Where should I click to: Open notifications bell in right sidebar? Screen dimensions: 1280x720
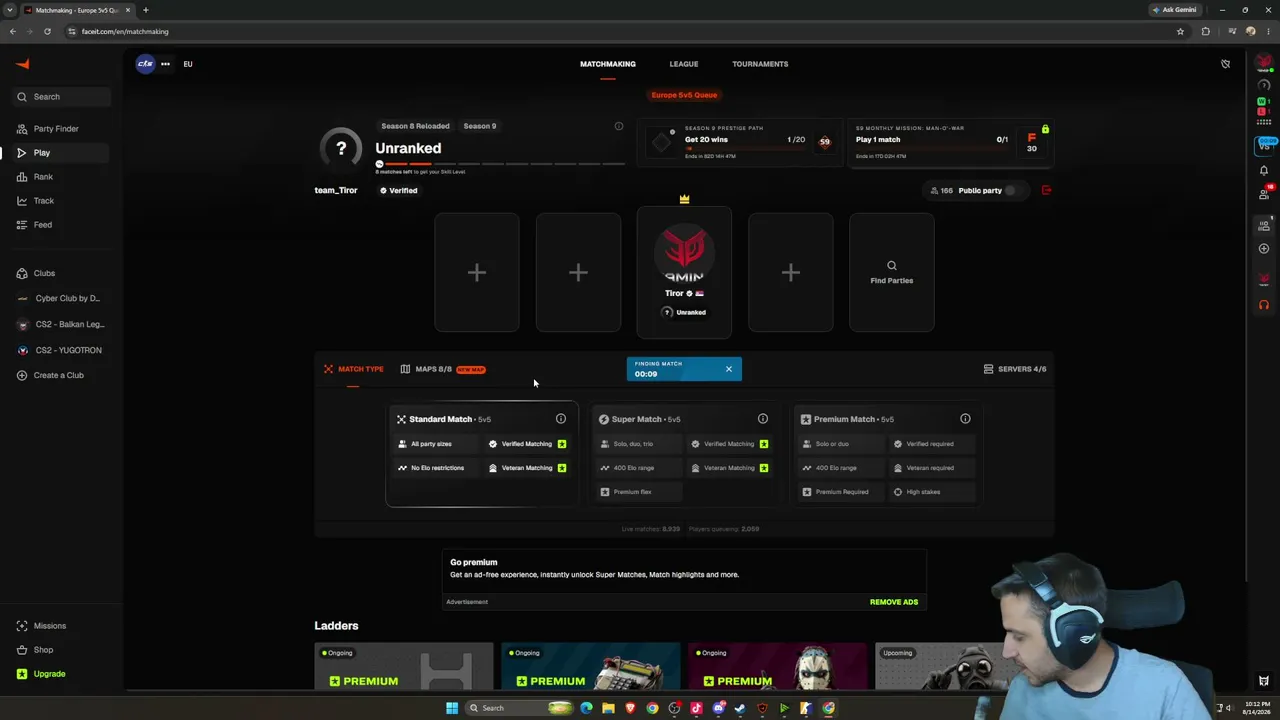(x=1264, y=170)
